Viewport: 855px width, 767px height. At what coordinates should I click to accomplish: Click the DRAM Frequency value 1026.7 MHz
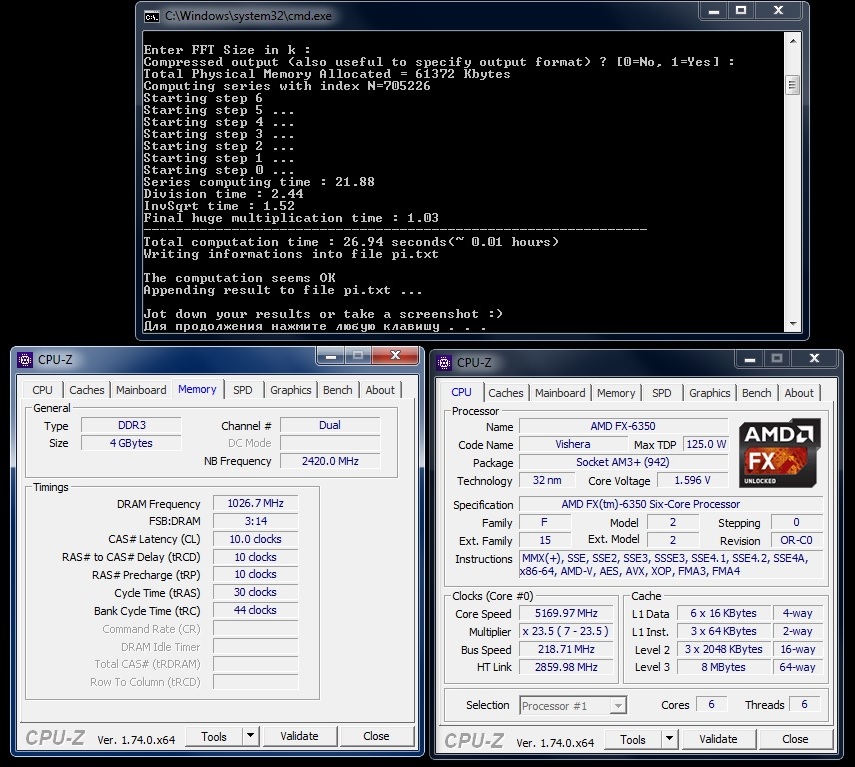point(255,504)
